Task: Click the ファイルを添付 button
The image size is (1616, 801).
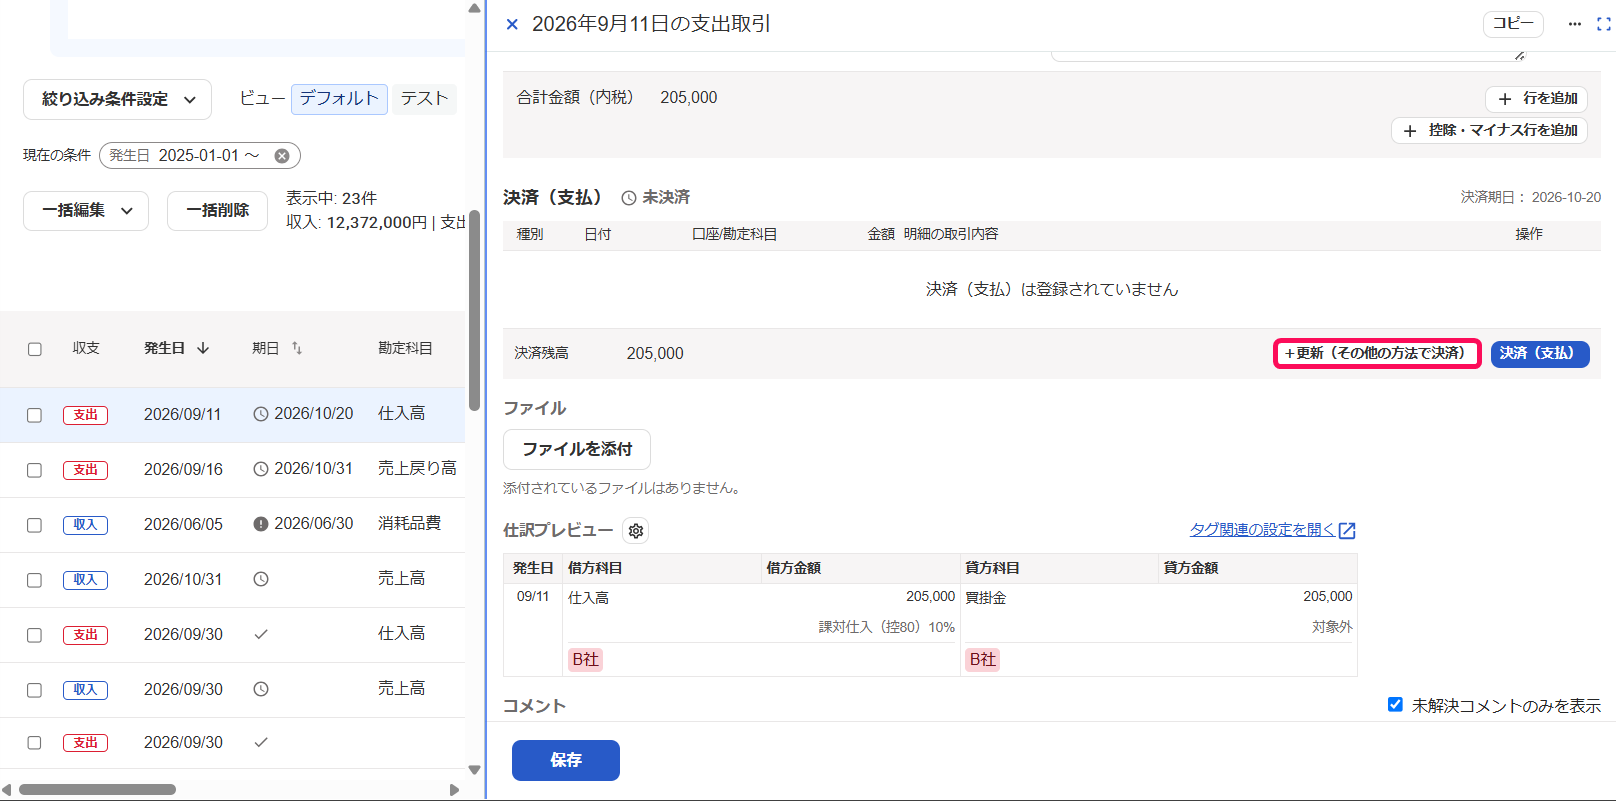Action: (x=577, y=450)
